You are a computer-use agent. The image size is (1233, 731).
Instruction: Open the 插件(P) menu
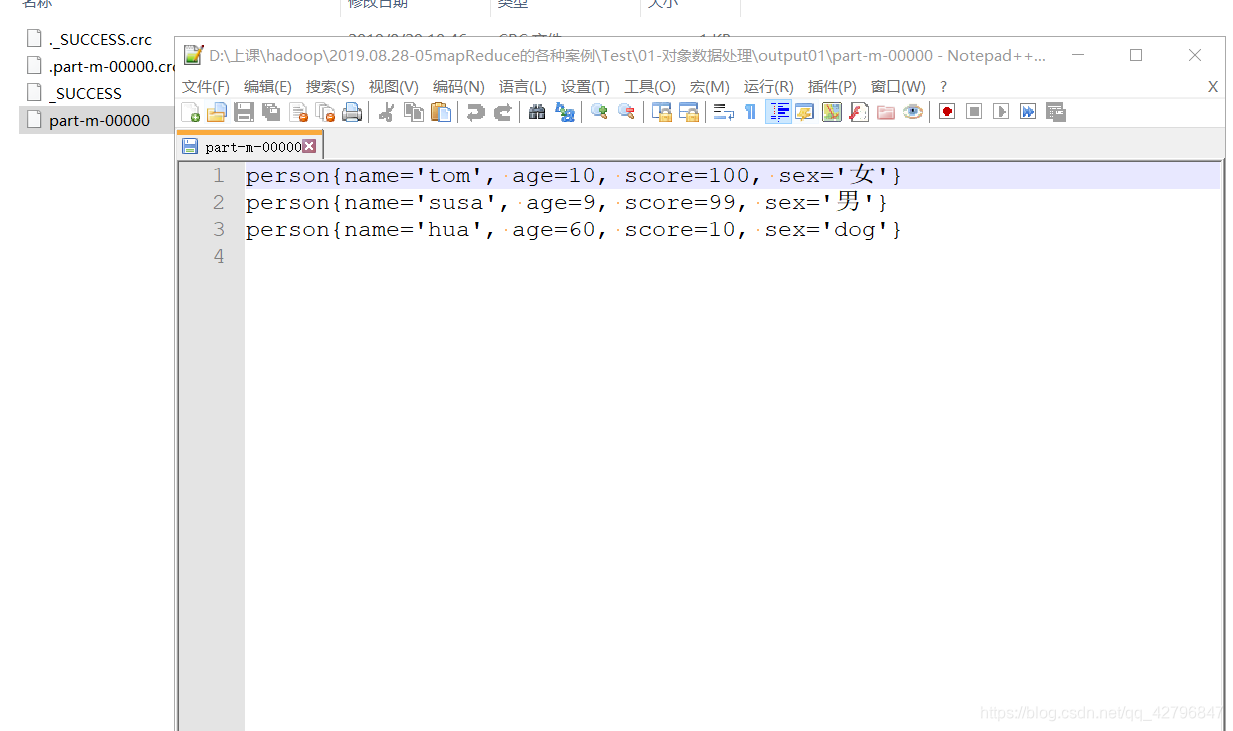(x=832, y=87)
